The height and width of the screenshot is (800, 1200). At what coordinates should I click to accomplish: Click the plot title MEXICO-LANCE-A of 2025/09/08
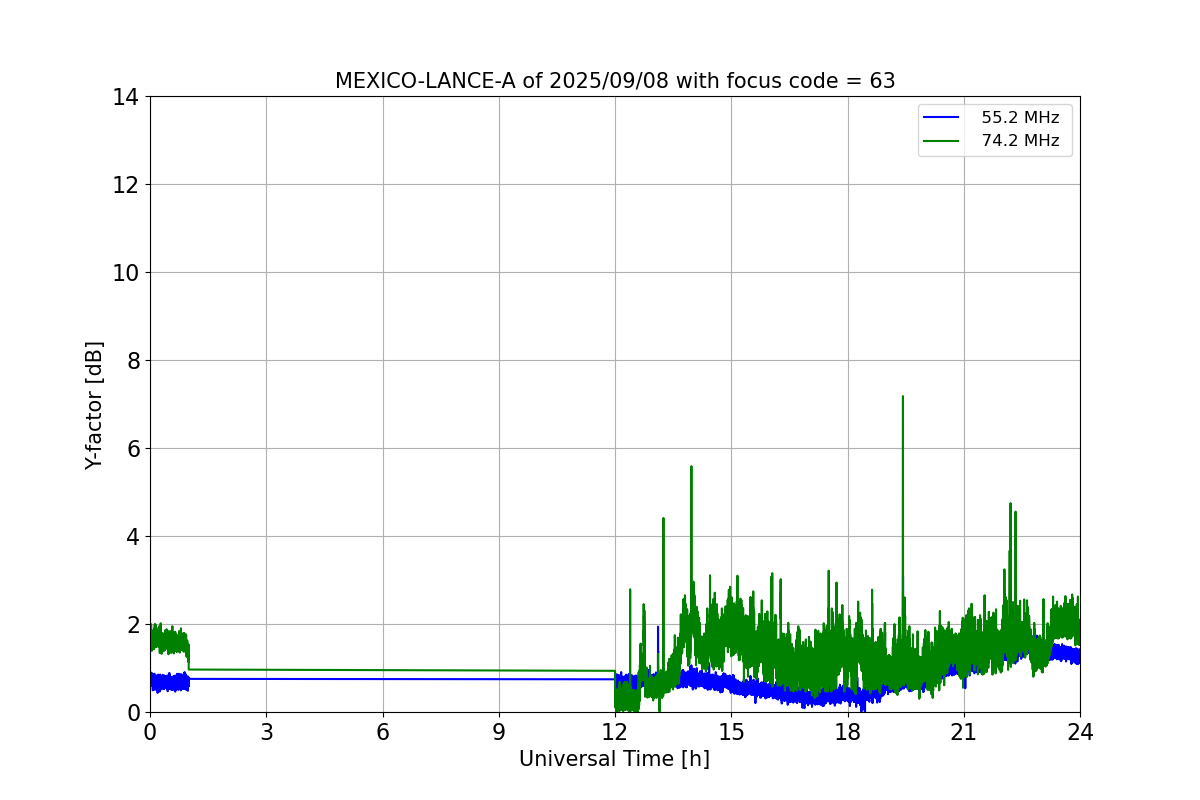point(615,81)
